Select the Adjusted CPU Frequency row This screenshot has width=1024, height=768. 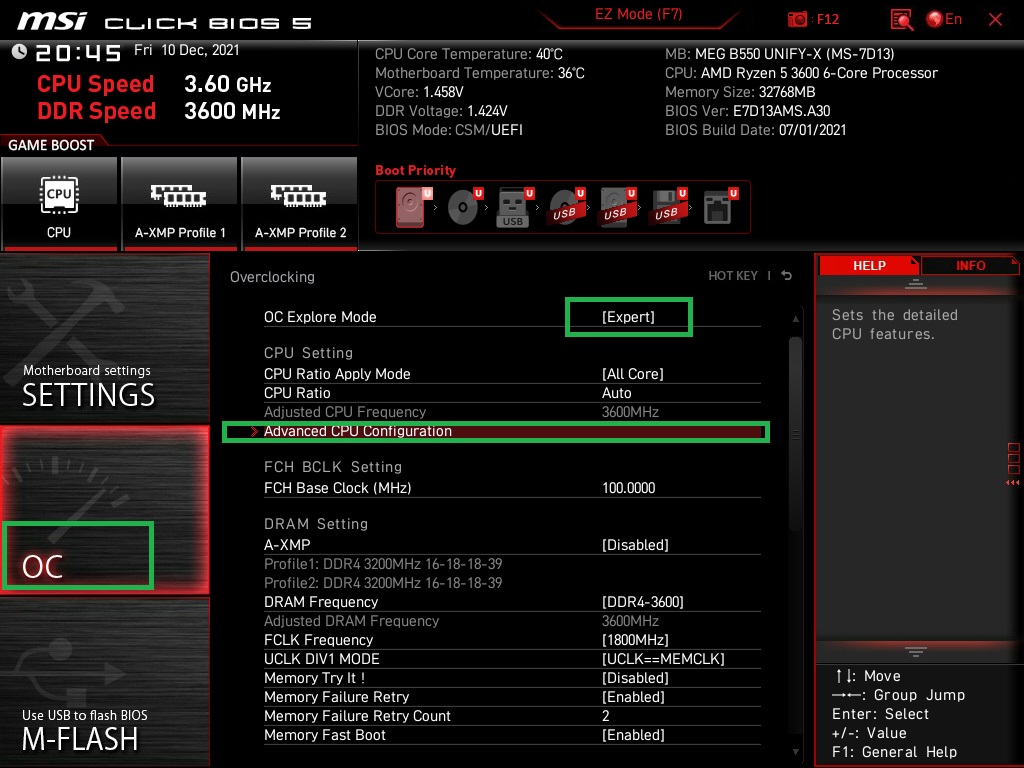point(512,412)
